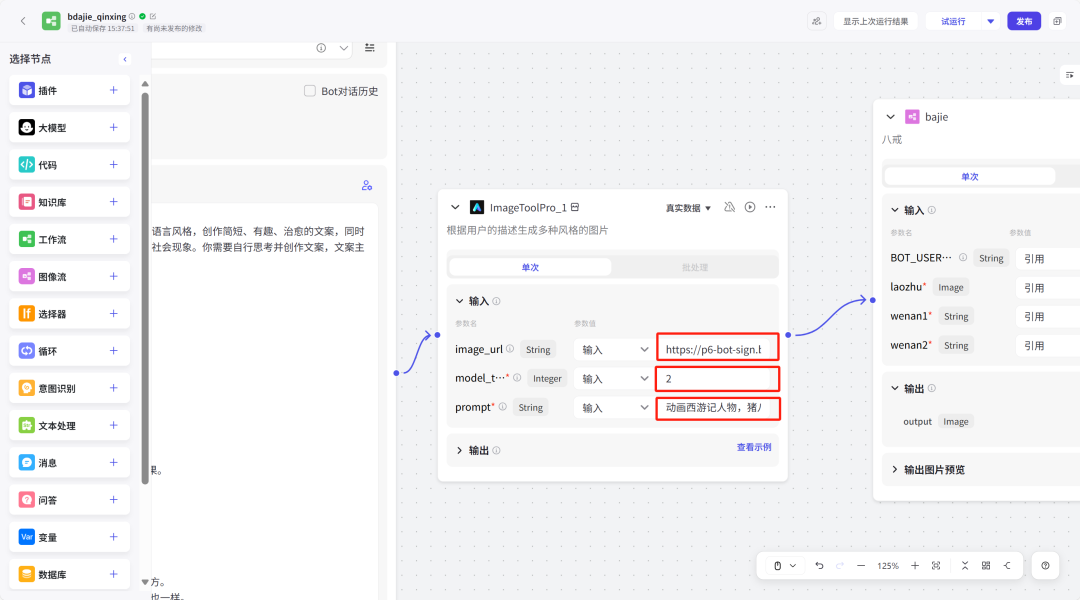1080x600 pixels.
Task: Click the bell-off icon on ImageToolPro_1
Action: pos(729,207)
